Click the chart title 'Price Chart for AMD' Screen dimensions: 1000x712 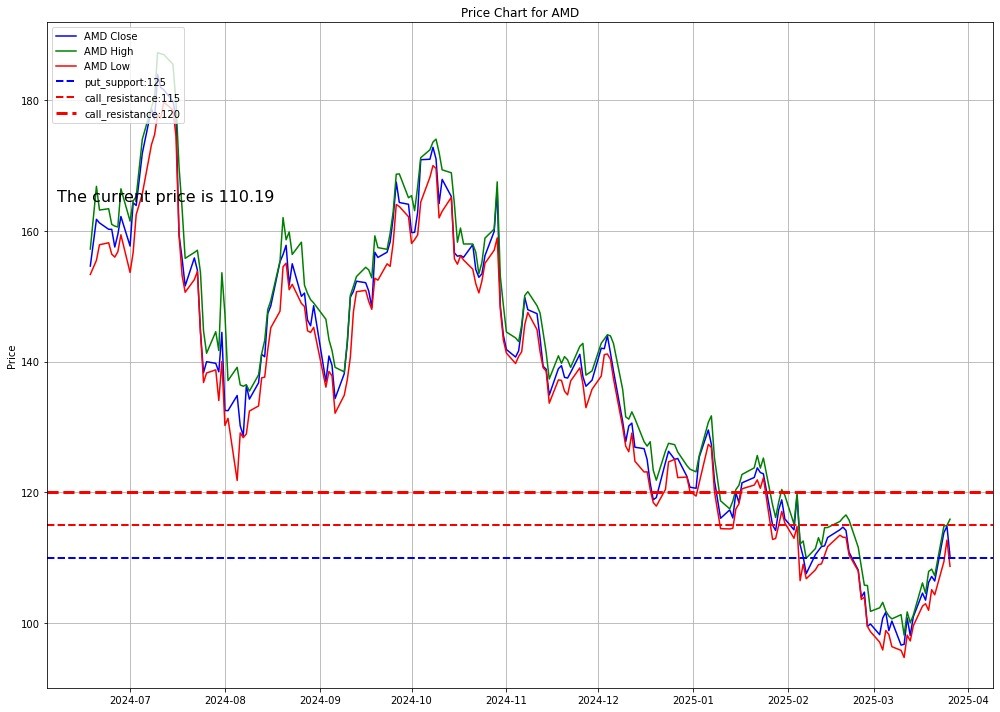click(520, 13)
